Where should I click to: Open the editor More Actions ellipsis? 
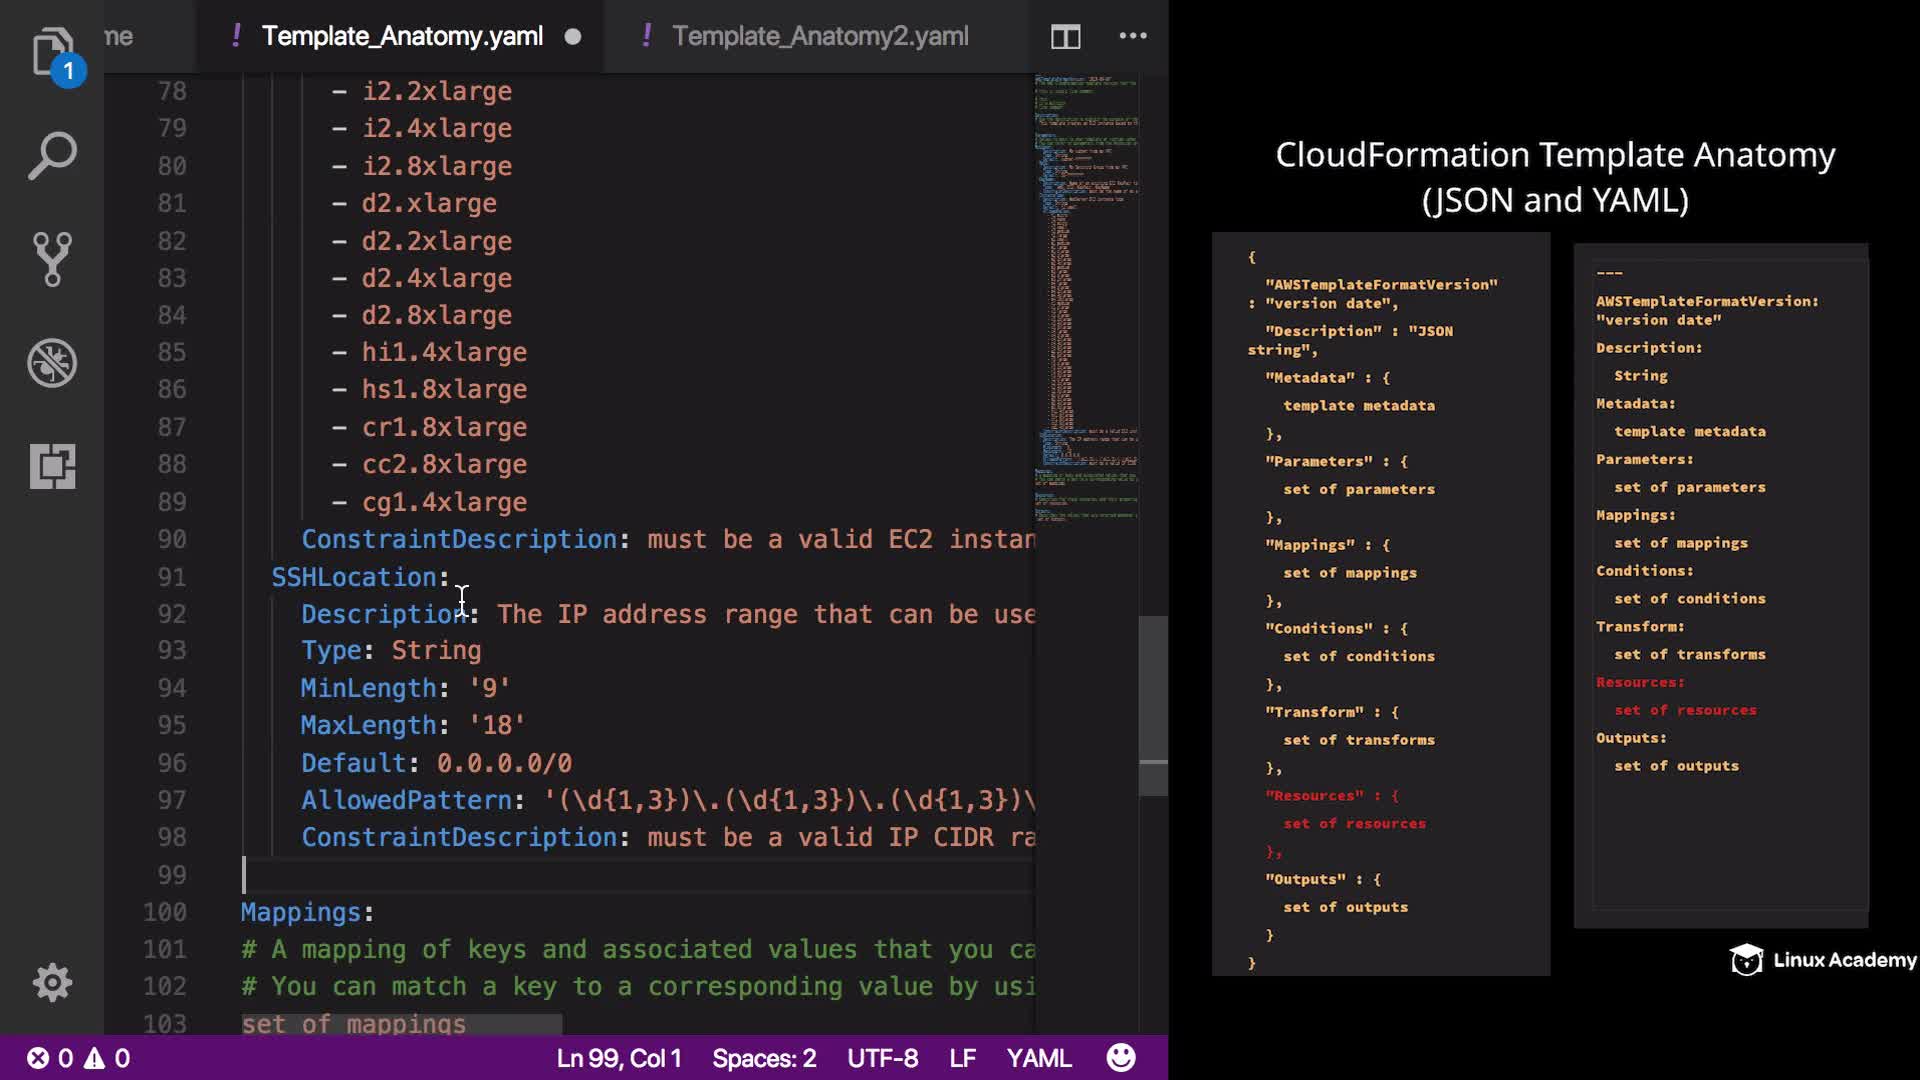click(1132, 36)
